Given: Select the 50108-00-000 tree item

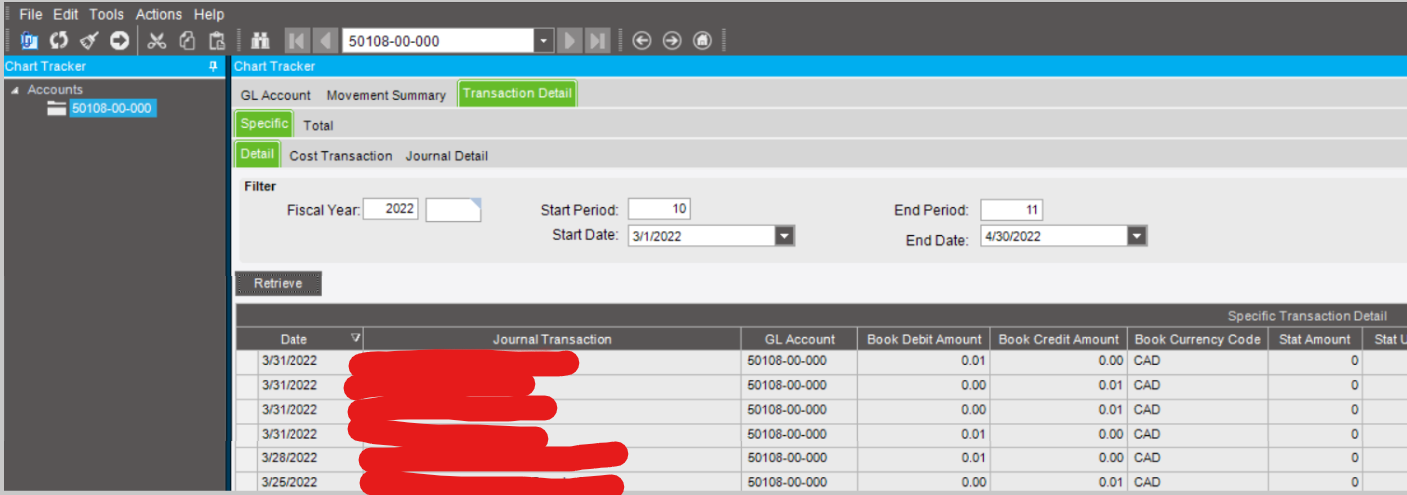Looking at the screenshot, I should coord(112,108).
